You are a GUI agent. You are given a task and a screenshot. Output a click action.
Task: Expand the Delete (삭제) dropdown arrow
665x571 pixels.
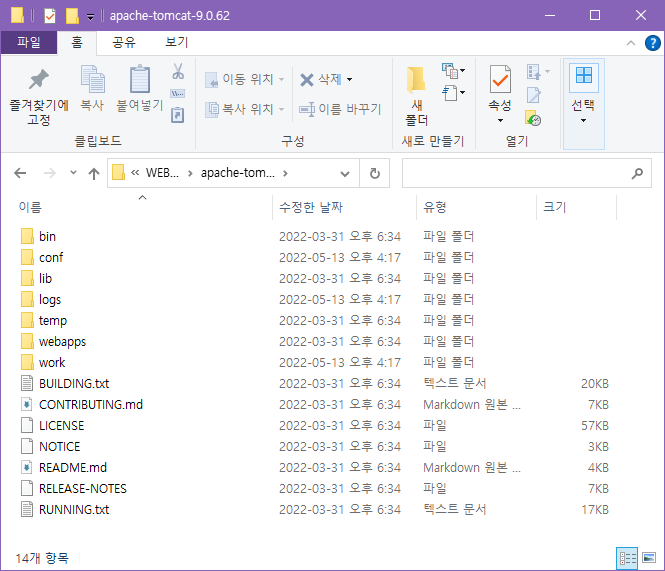(x=349, y=79)
